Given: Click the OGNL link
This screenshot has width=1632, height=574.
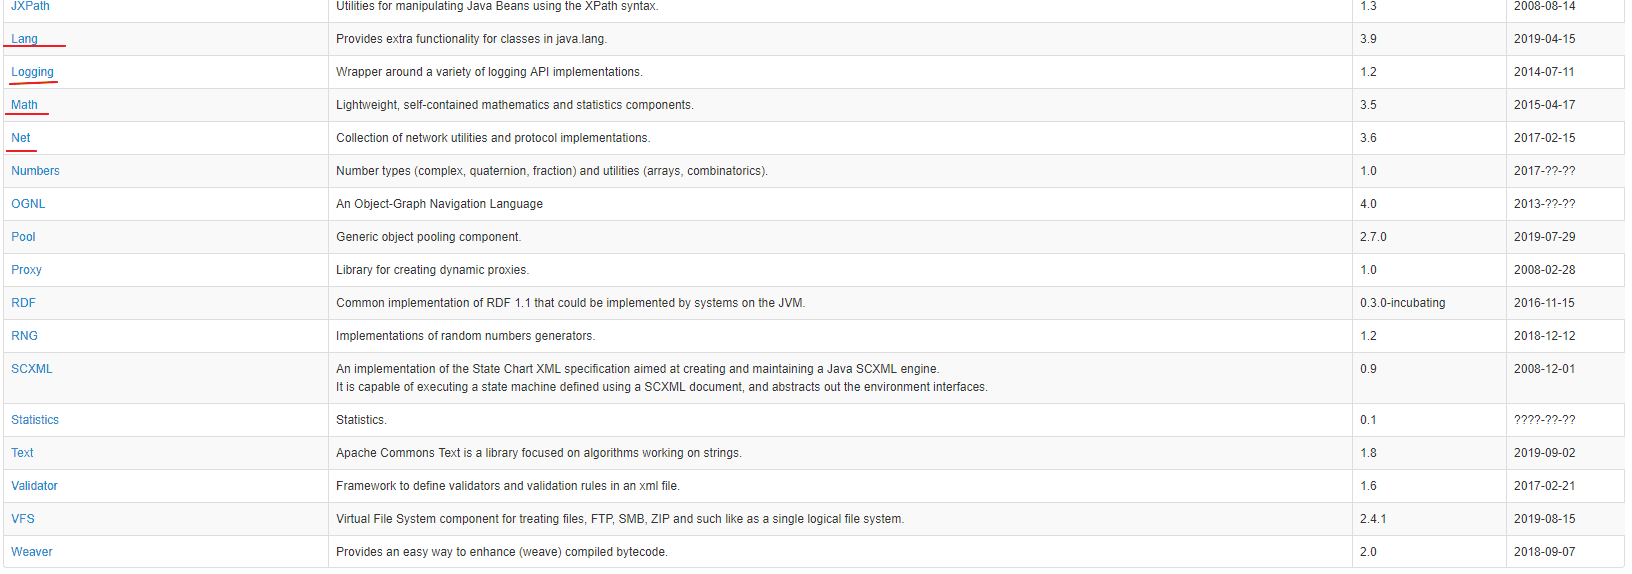Looking at the screenshot, I should (28, 204).
